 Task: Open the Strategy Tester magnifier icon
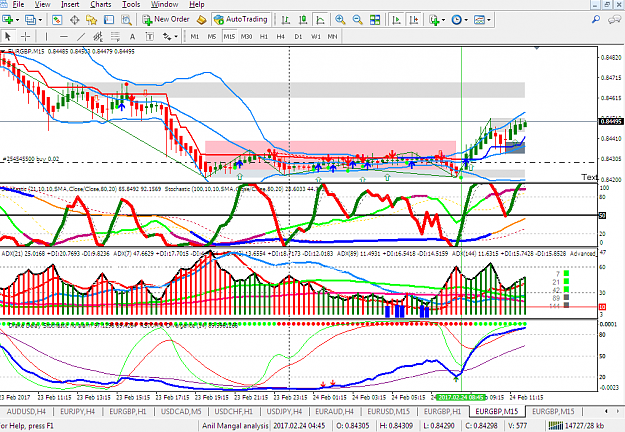(126, 20)
